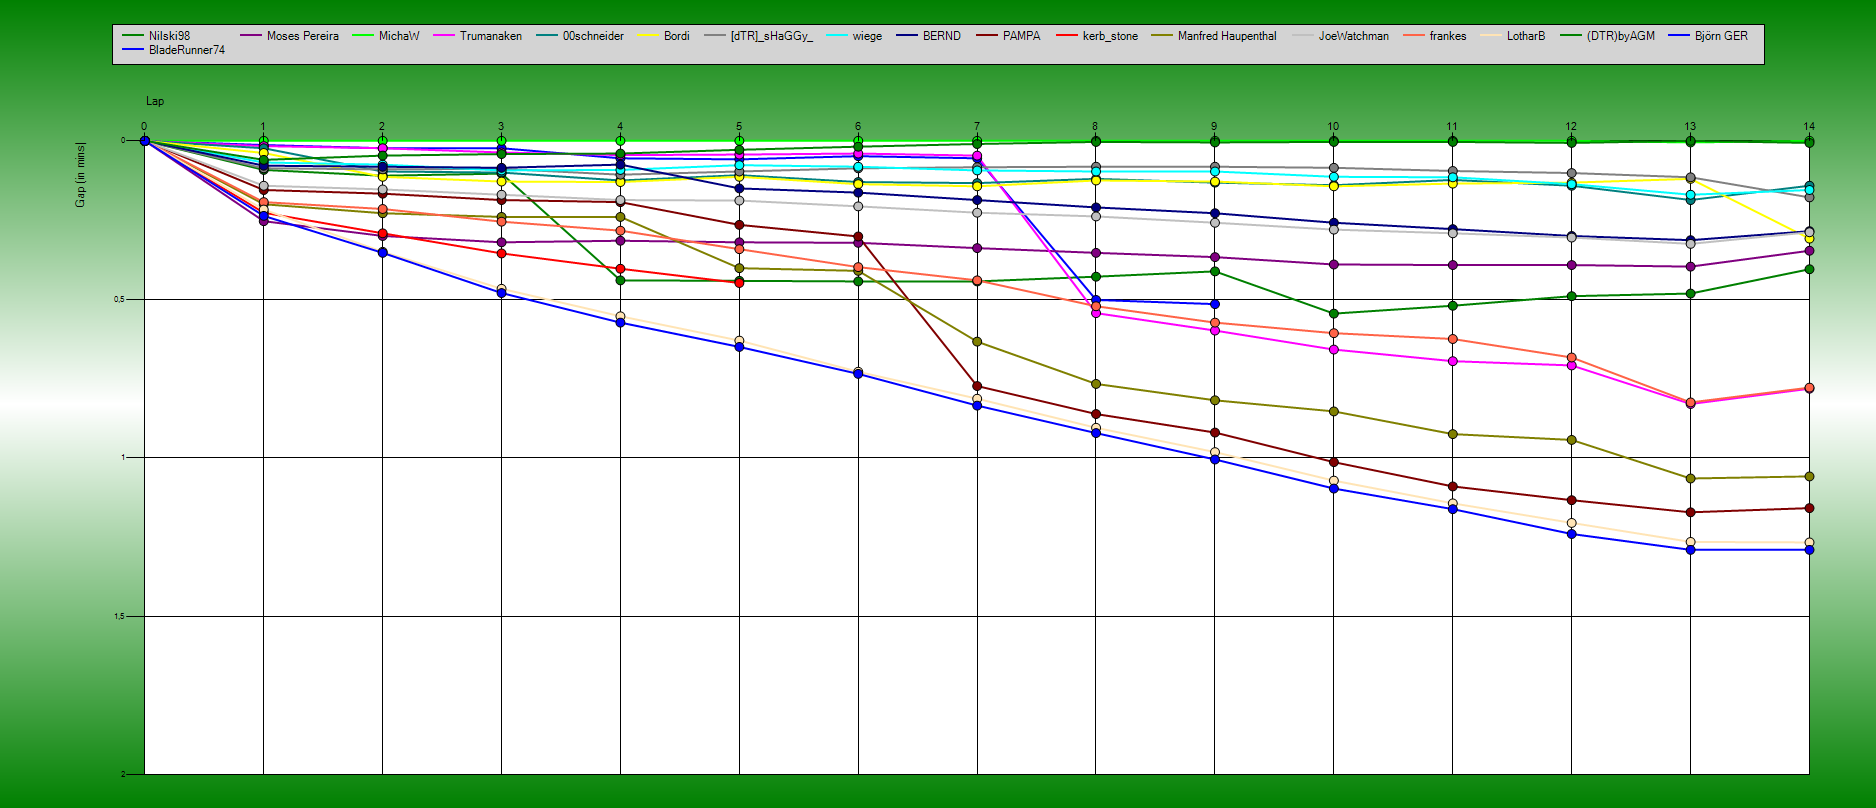Click lap number 7 on the top axis
The height and width of the screenshot is (808, 1876).
click(977, 127)
